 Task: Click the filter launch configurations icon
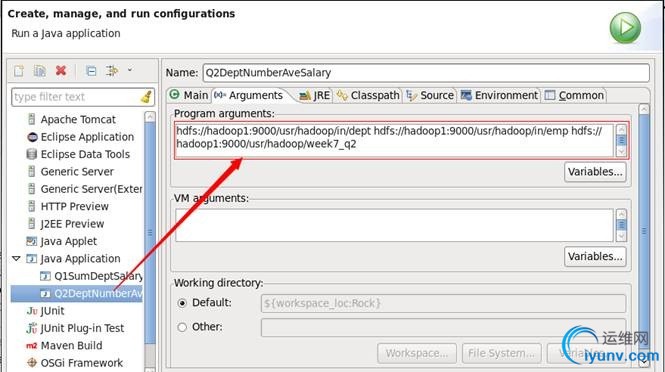[112, 70]
